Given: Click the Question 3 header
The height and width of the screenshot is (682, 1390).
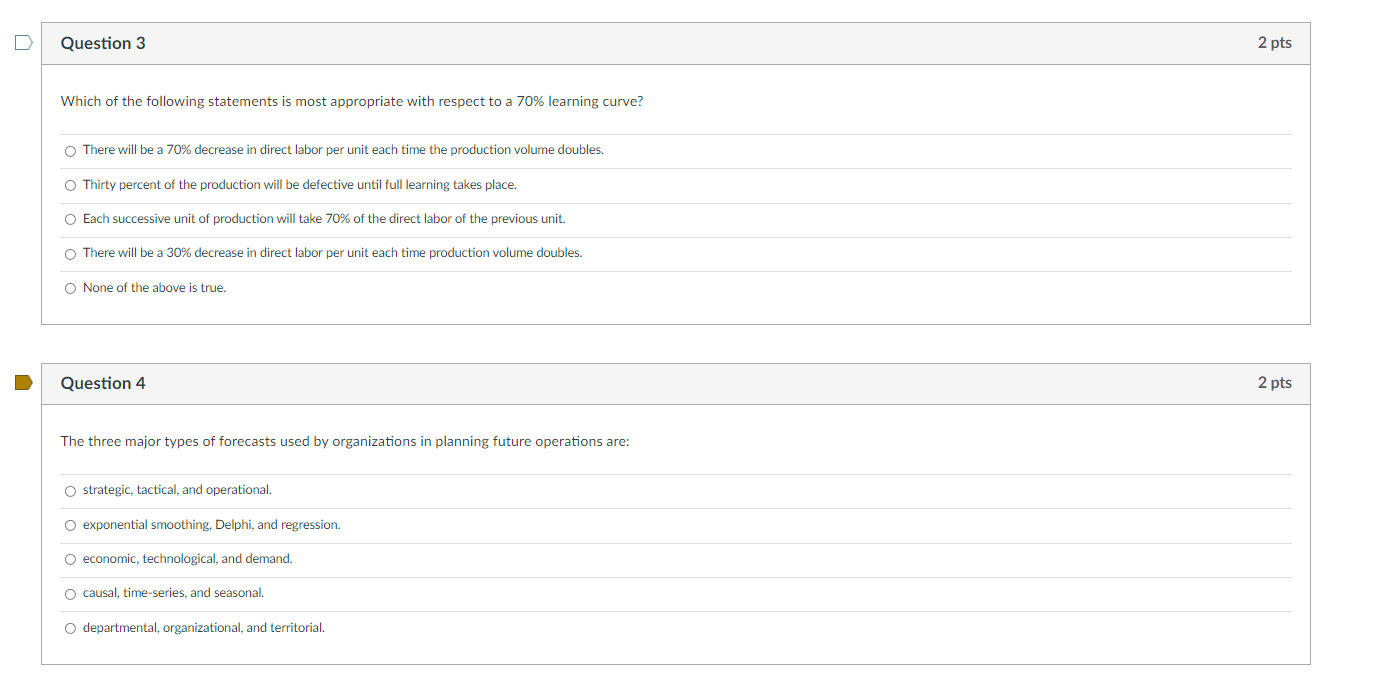Looking at the screenshot, I should pos(103,43).
